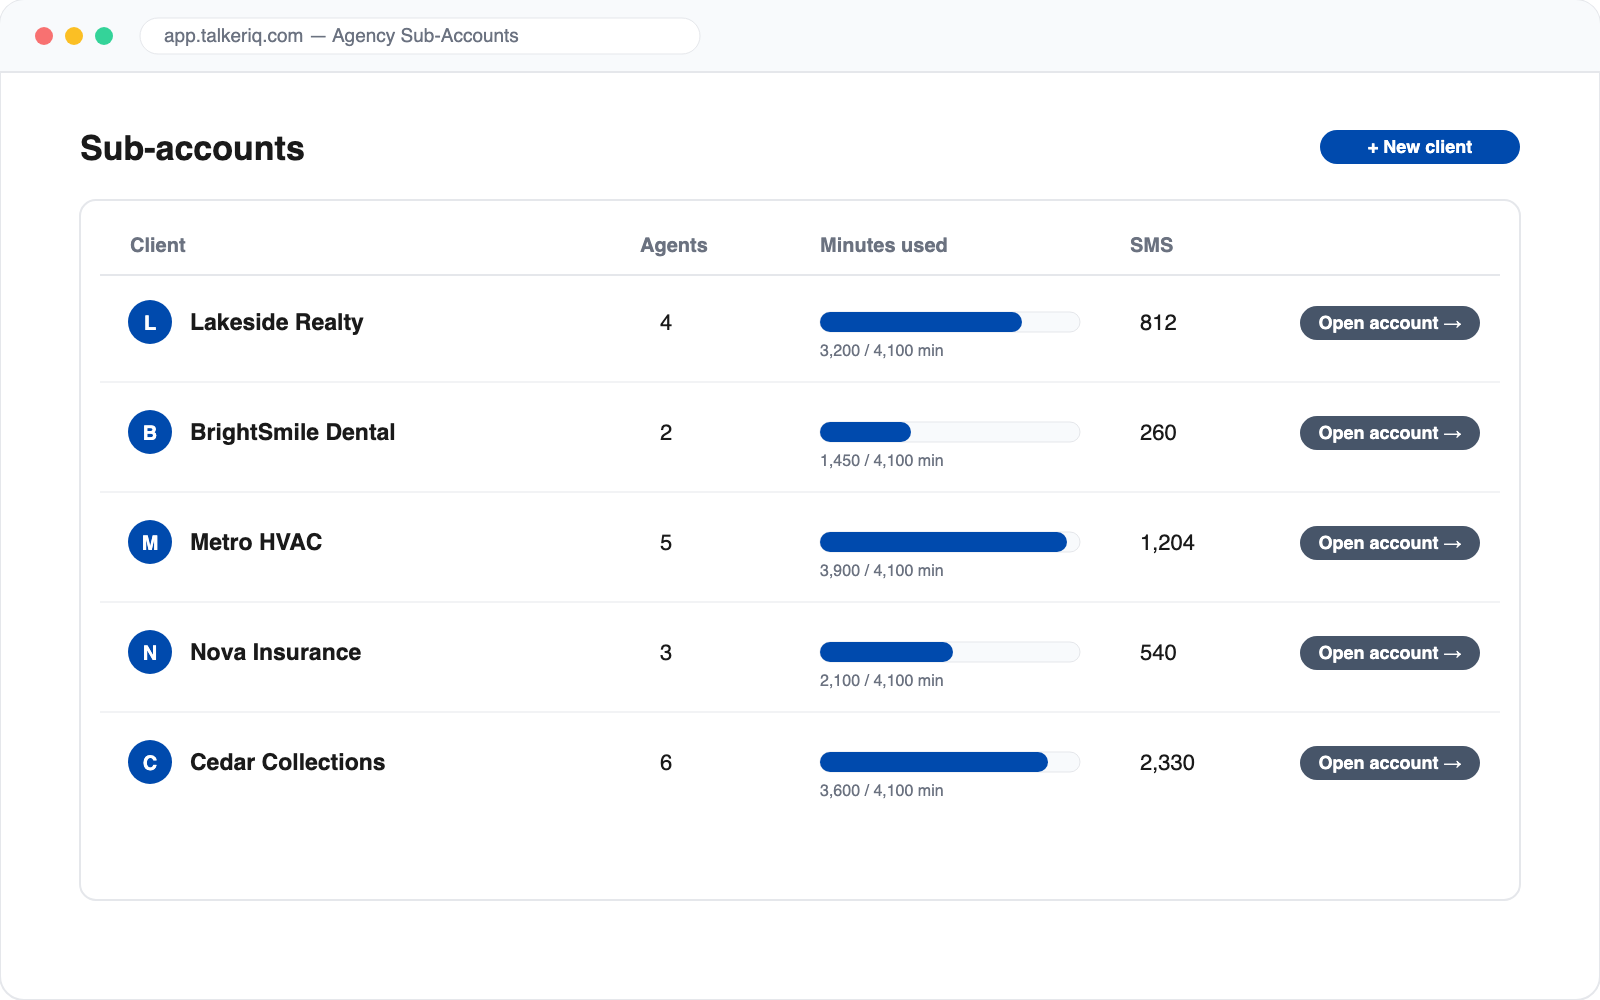Click agent count 6 in Cedar Collections row

666,762
